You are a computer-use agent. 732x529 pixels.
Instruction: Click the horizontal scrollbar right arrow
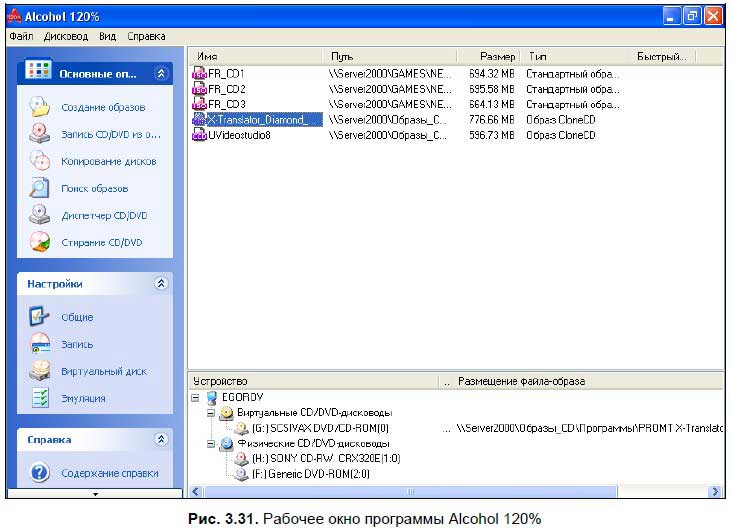click(715, 491)
